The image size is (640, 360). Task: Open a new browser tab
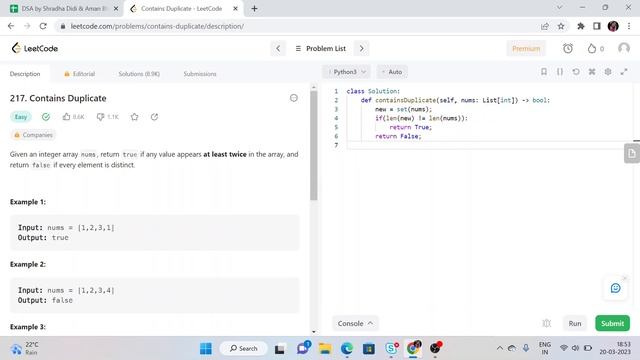click(x=254, y=9)
